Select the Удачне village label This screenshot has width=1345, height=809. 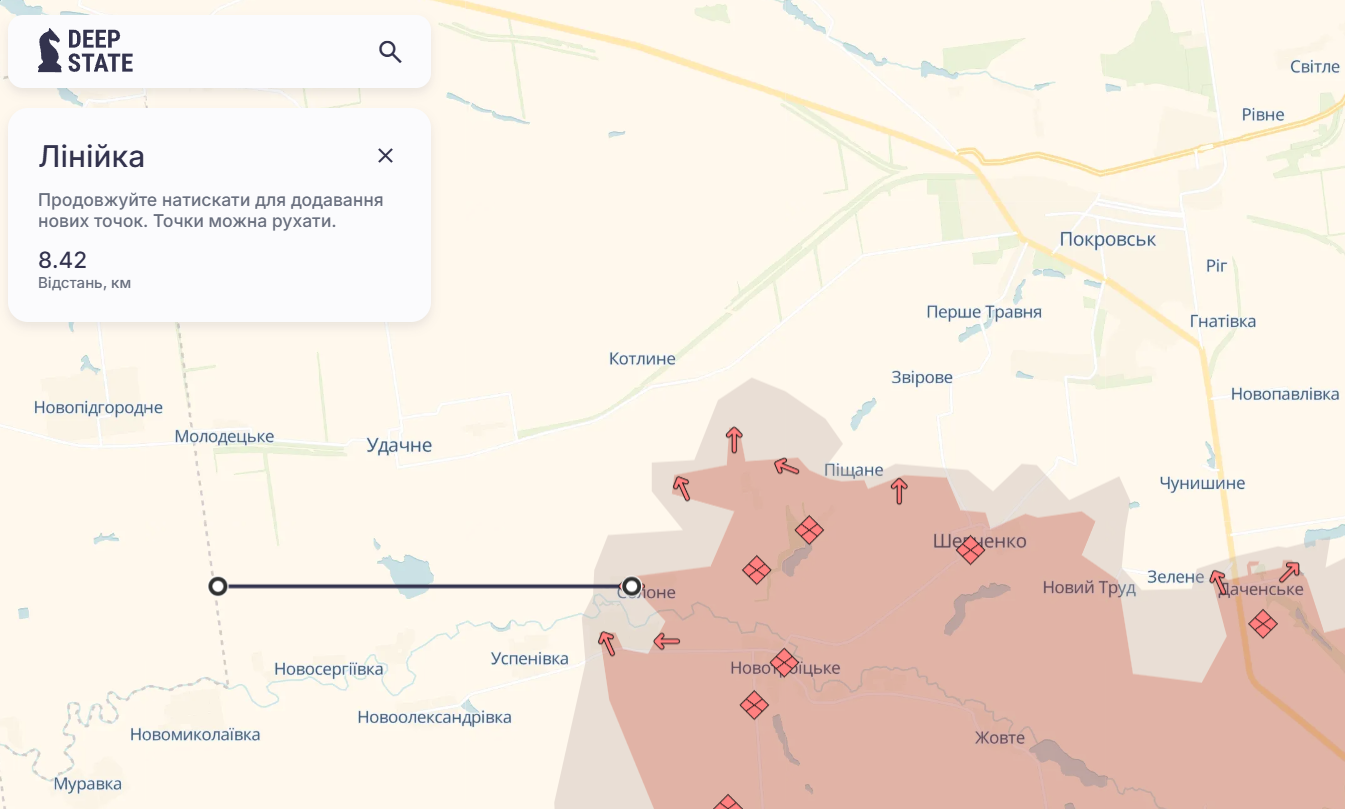[x=399, y=444]
